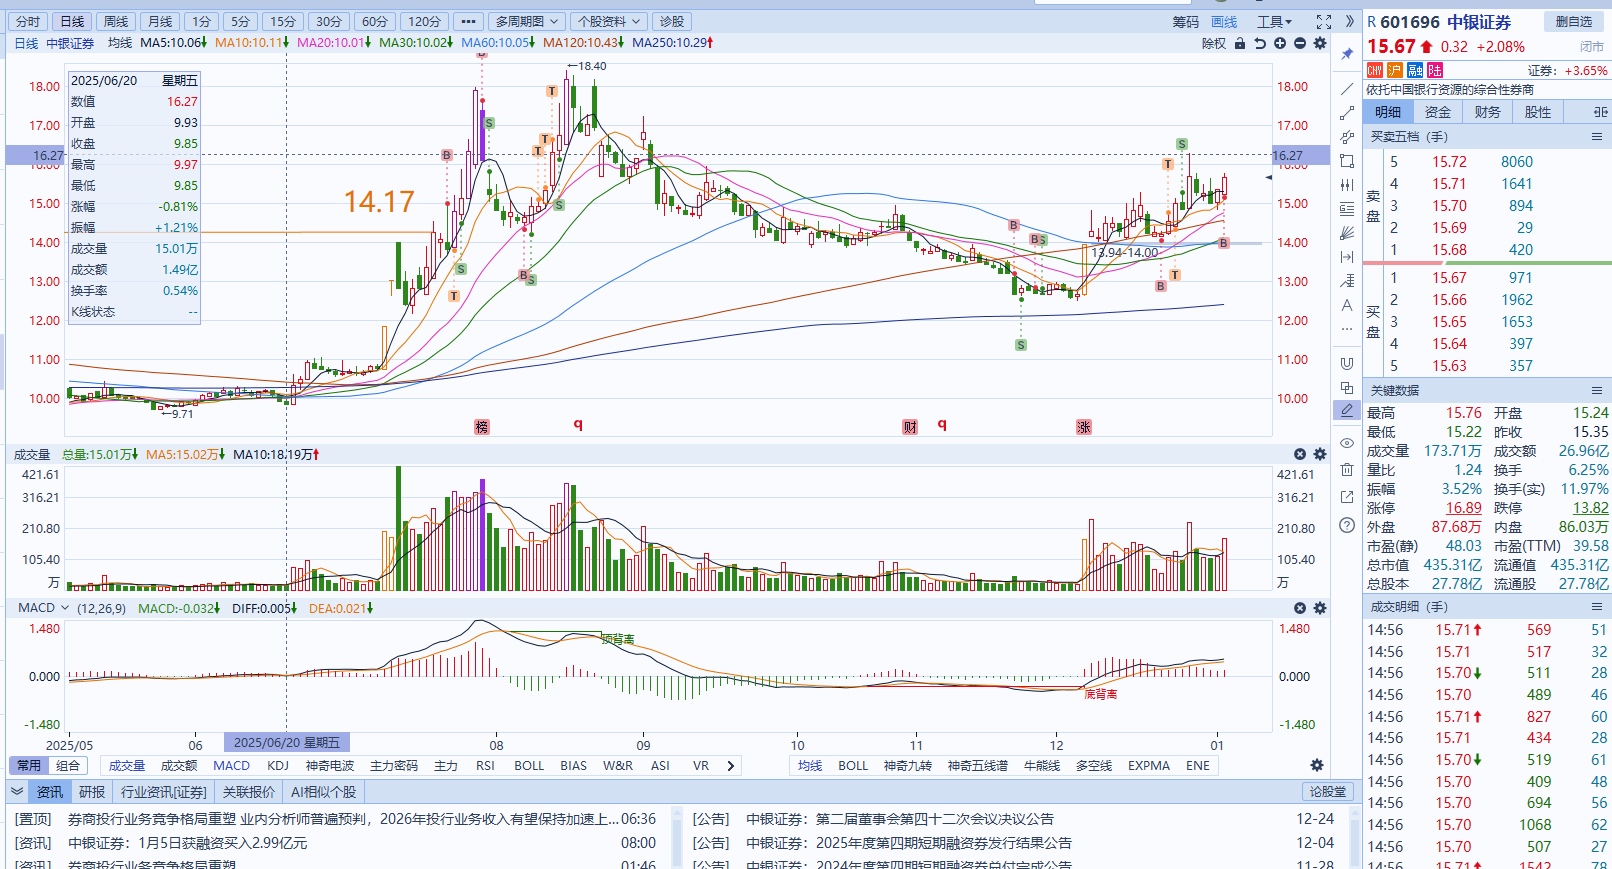
Task: Open the 多周期图 dropdown
Action: 527,21
